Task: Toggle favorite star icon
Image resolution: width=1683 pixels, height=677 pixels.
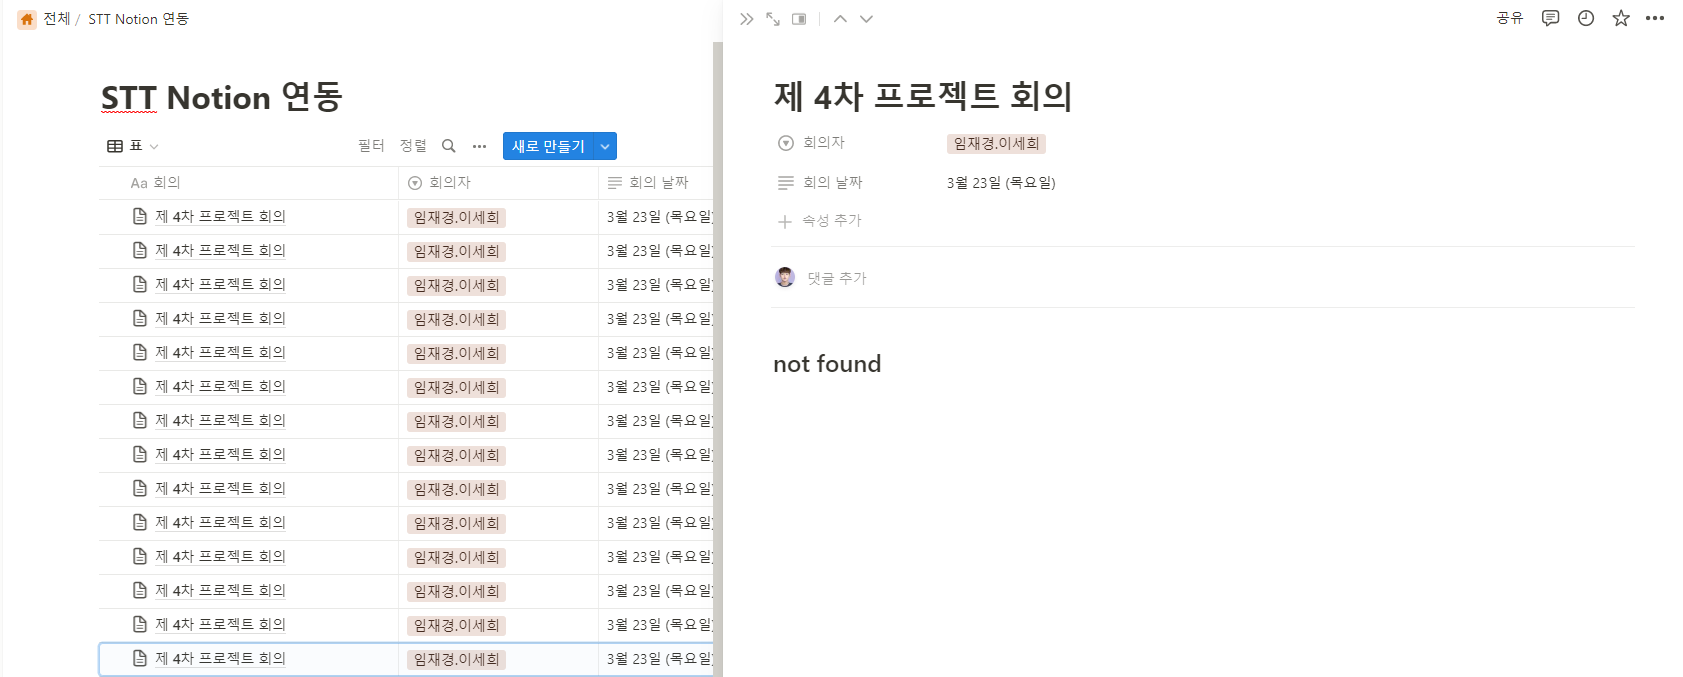Action: [1621, 18]
